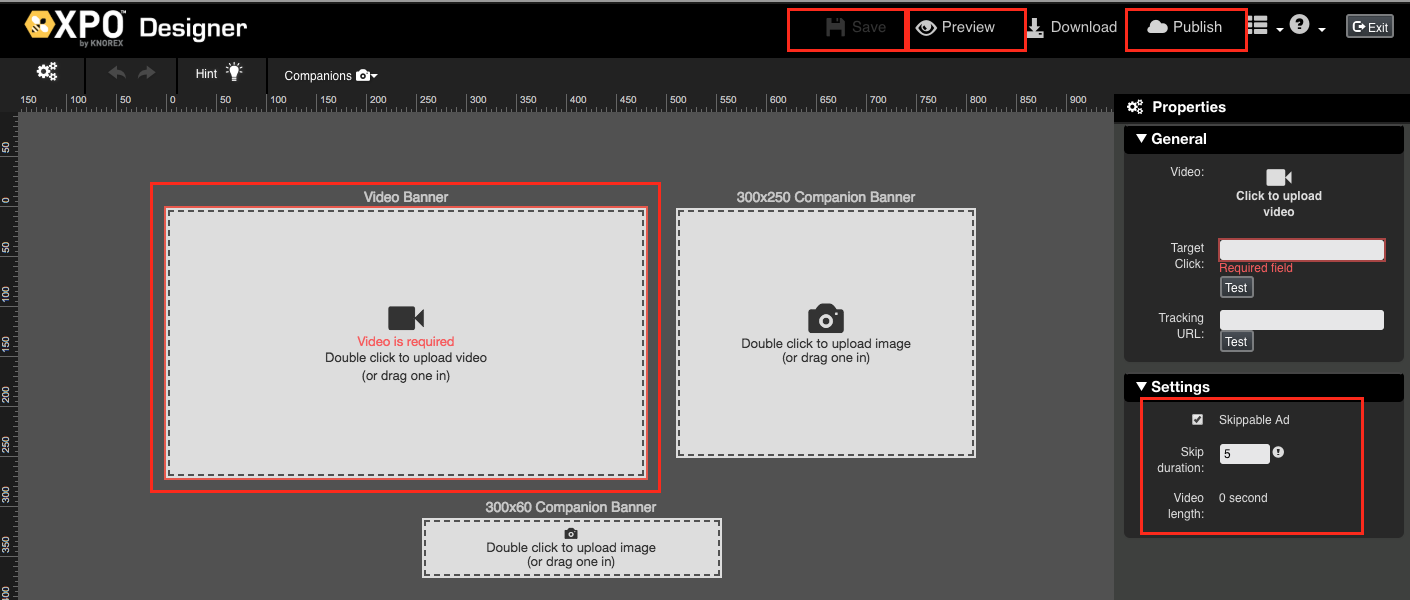Click the redo arrow icon

click(147, 73)
